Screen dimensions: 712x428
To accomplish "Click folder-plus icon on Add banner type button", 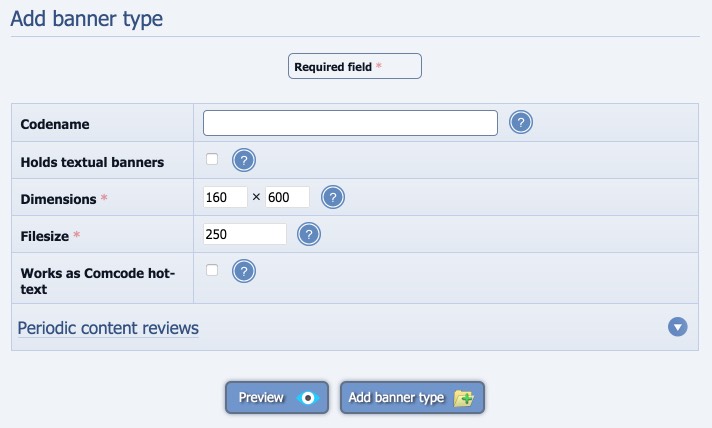I will pos(464,398).
